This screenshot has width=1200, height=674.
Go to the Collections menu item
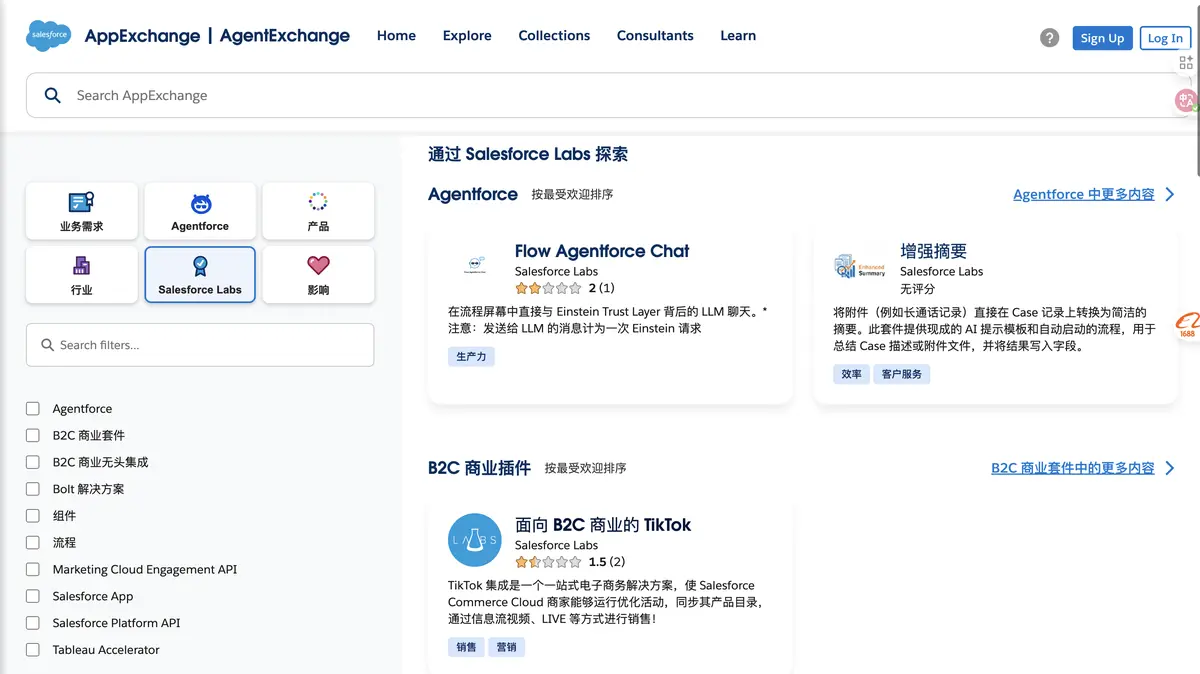pos(554,36)
